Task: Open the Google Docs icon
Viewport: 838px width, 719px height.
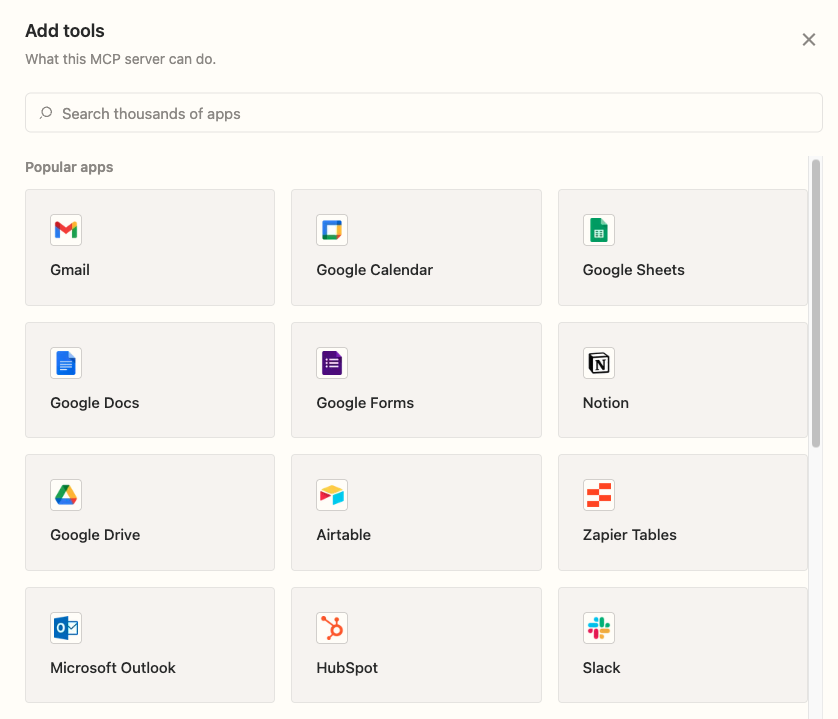Action: (x=66, y=363)
